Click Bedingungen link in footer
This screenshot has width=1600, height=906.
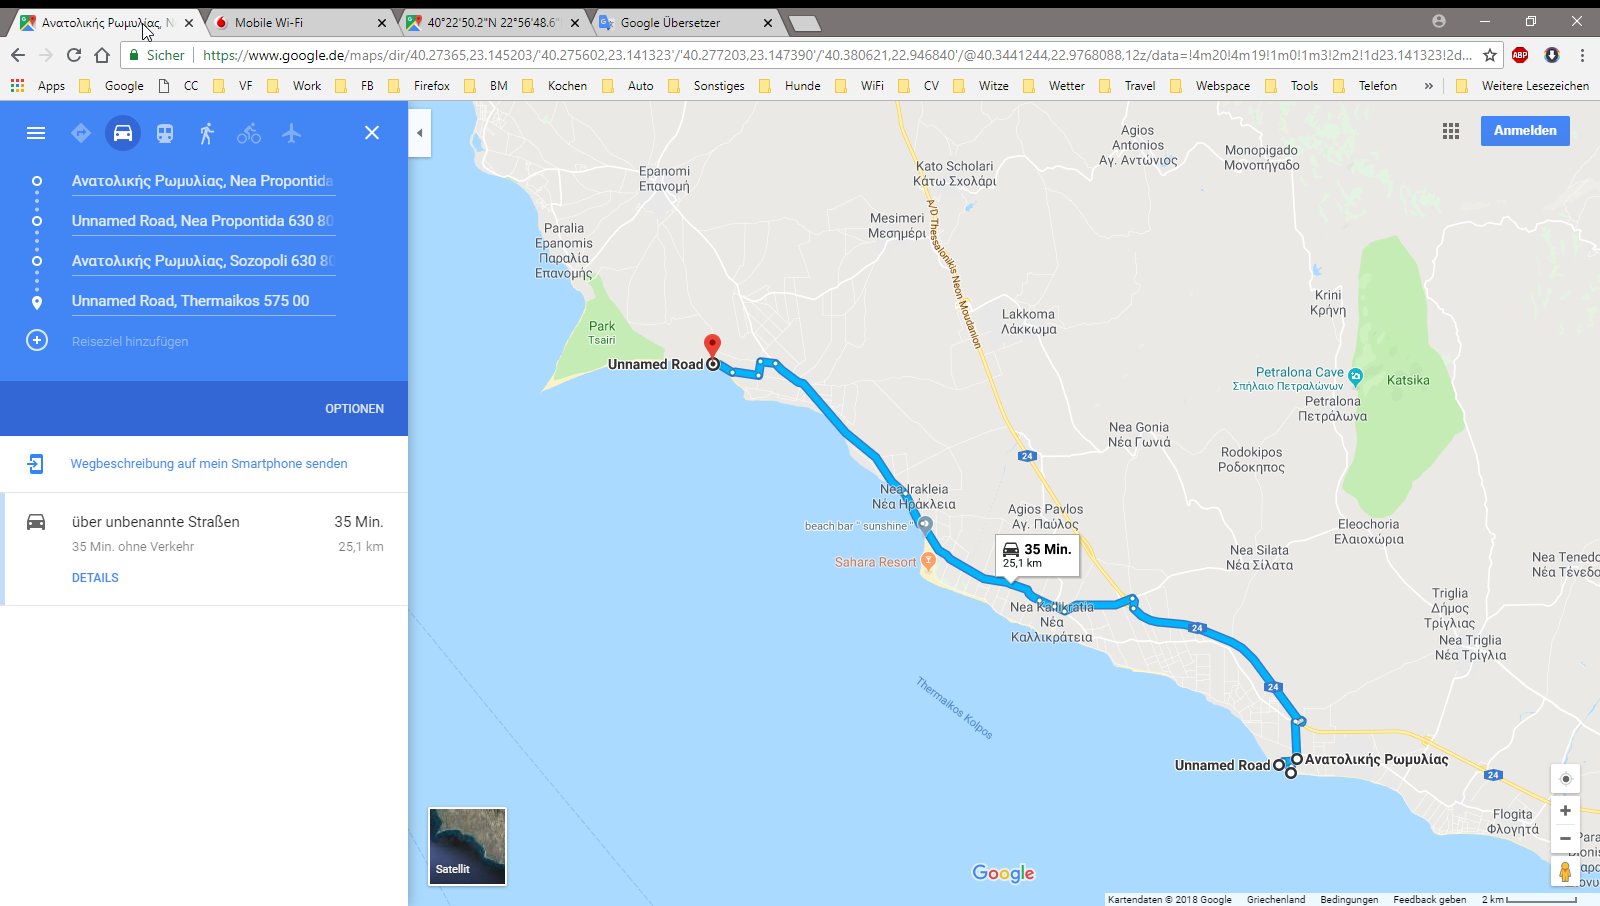point(1349,899)
